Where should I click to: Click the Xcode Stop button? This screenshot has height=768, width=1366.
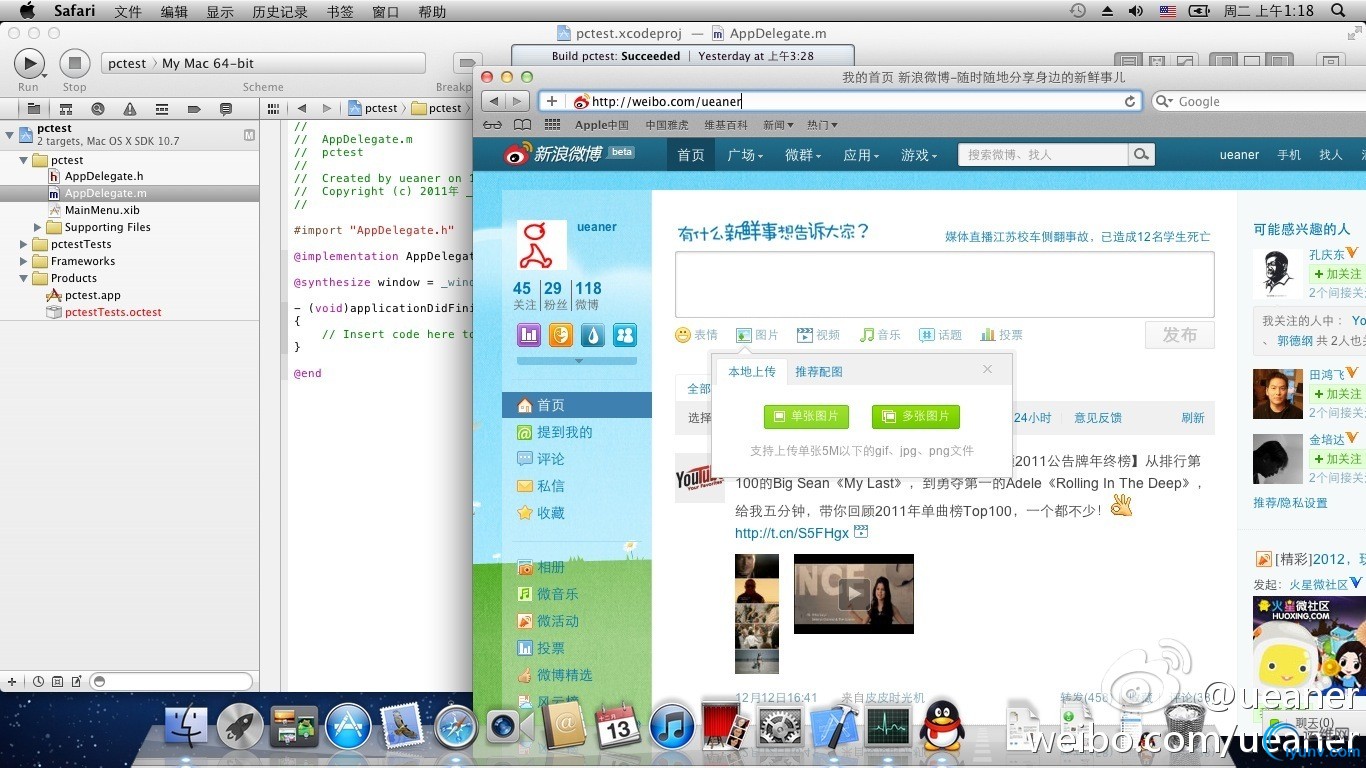point(74,64)
